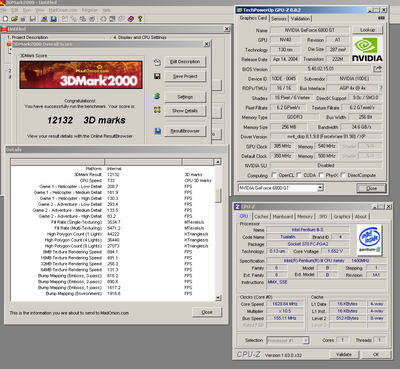
Task: Click the Intel Inside Pentium logo in CPU-Z
Action: coord(369,240)
